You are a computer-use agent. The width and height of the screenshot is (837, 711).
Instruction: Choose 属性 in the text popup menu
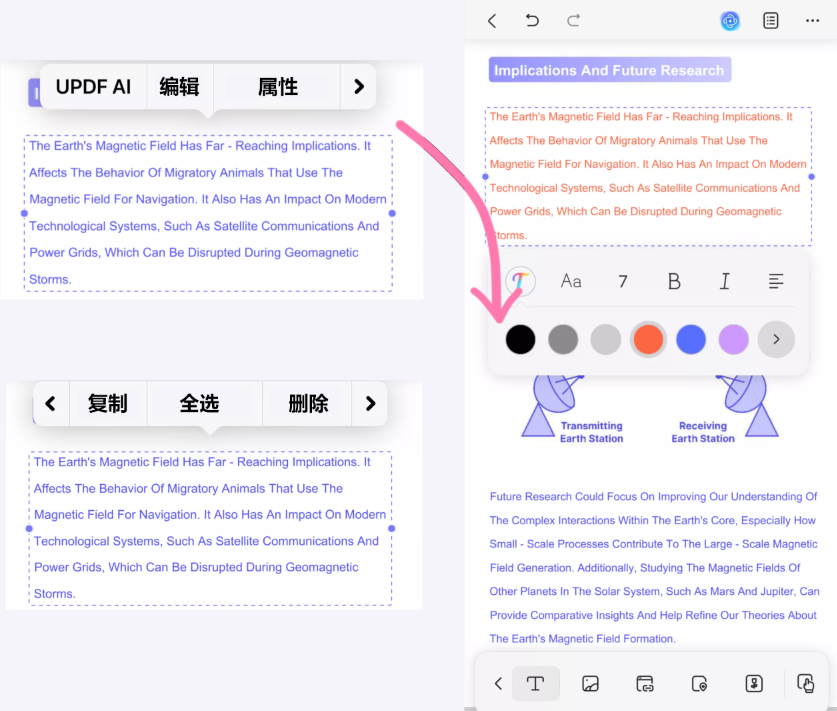click(x=278, y=87)
